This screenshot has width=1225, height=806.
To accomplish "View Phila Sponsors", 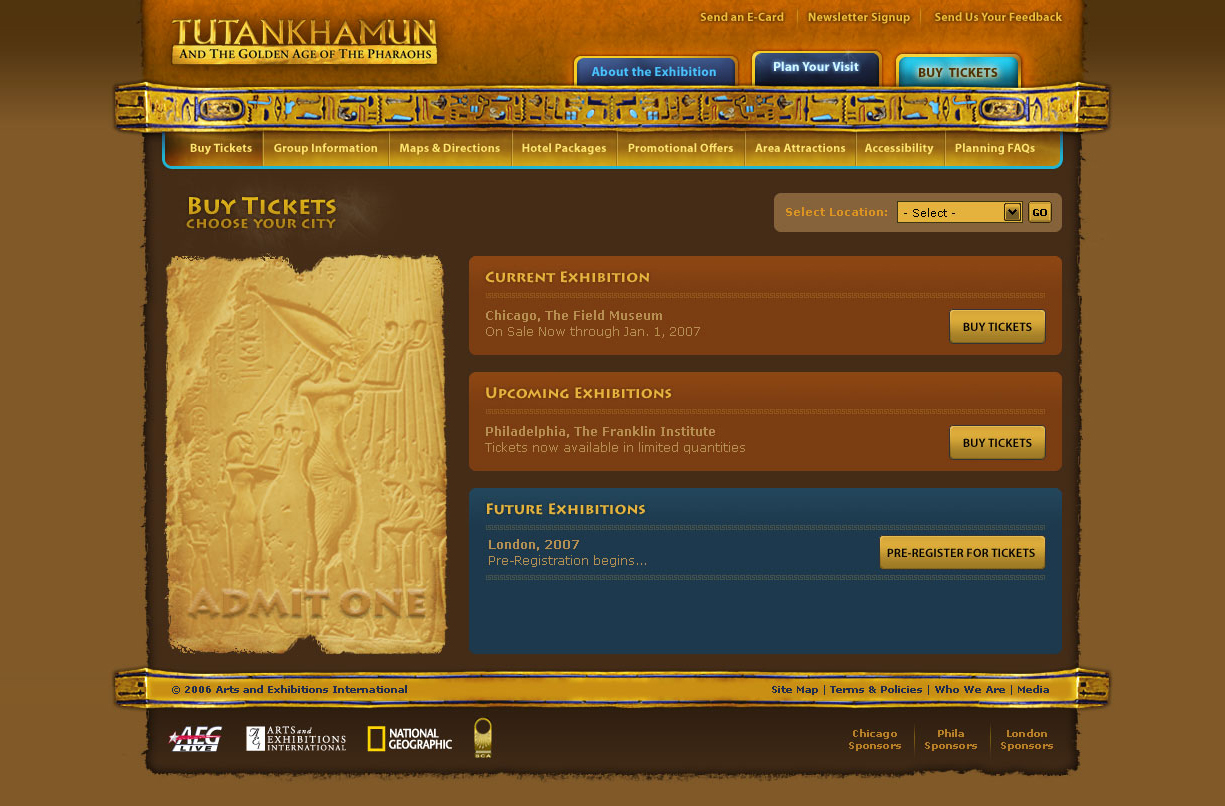I will 951,740.
